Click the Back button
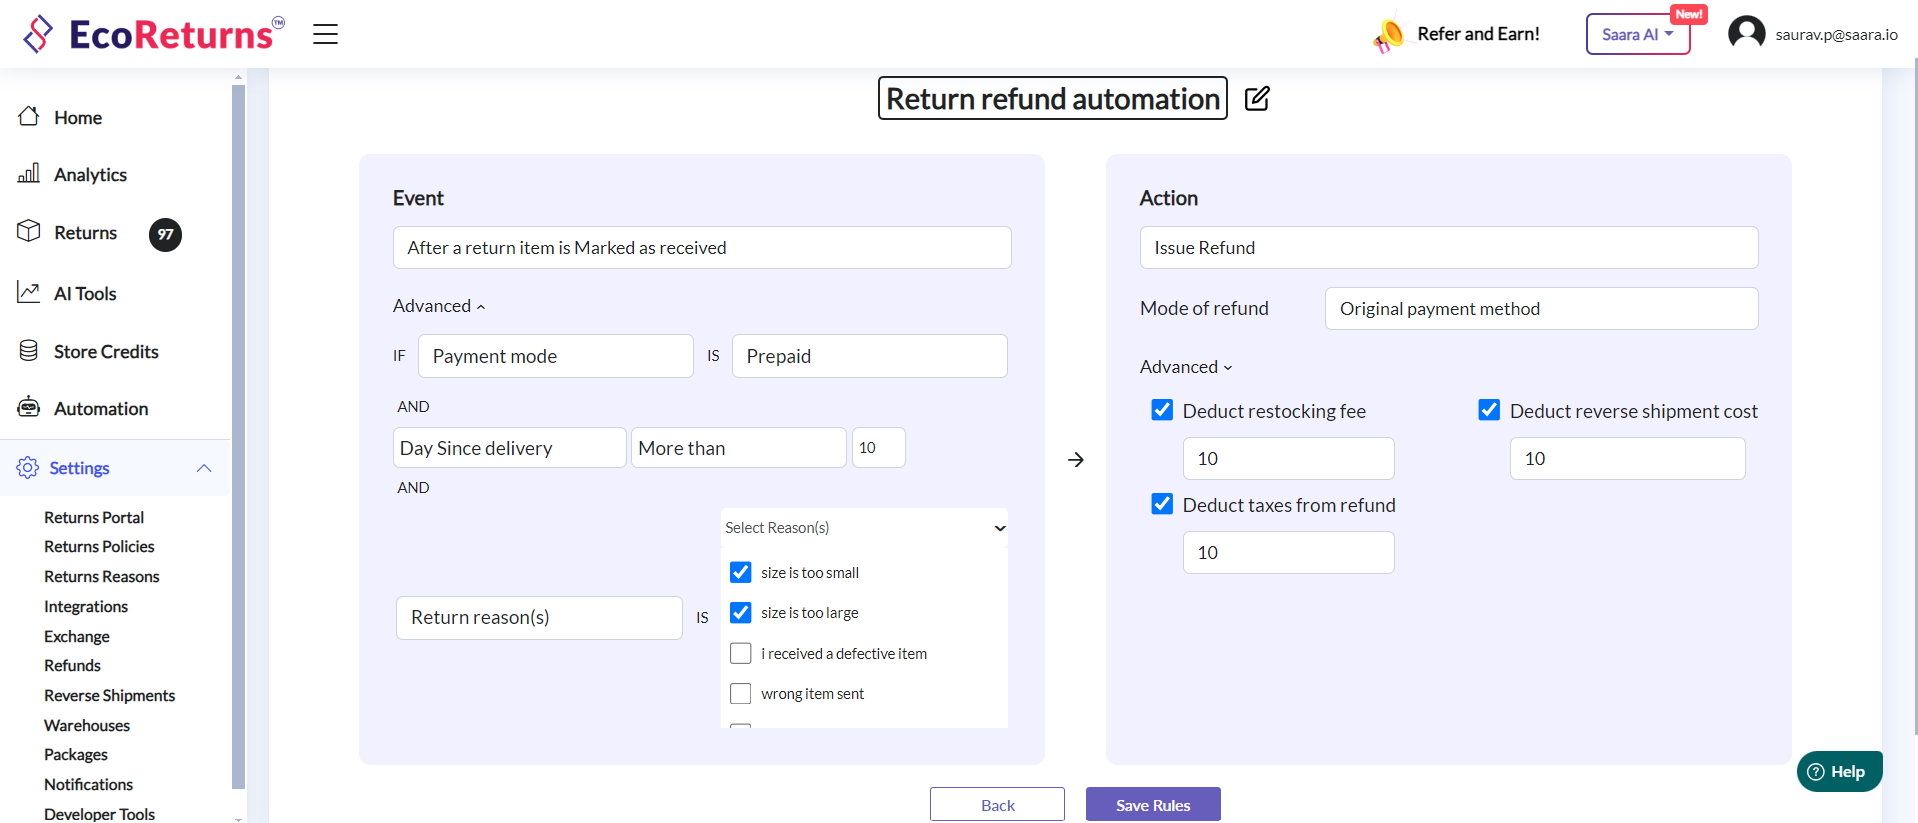The height and width of the screenshot is (823, 1918). click(997, 805)
